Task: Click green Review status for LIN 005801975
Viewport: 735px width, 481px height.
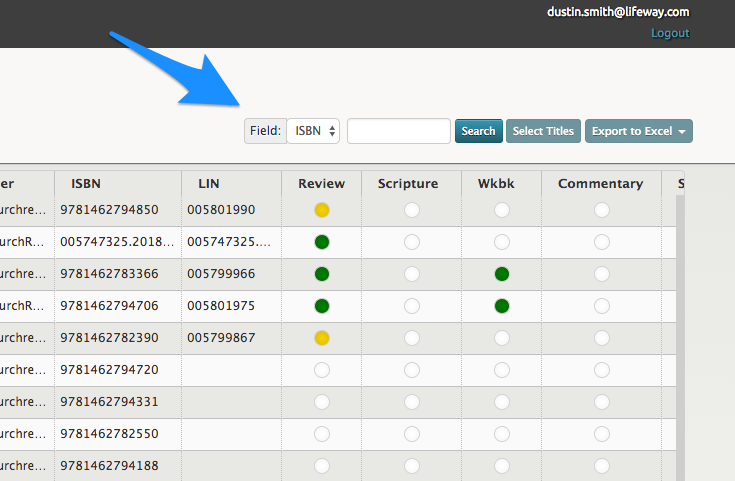Action: [x=322, y=306]
